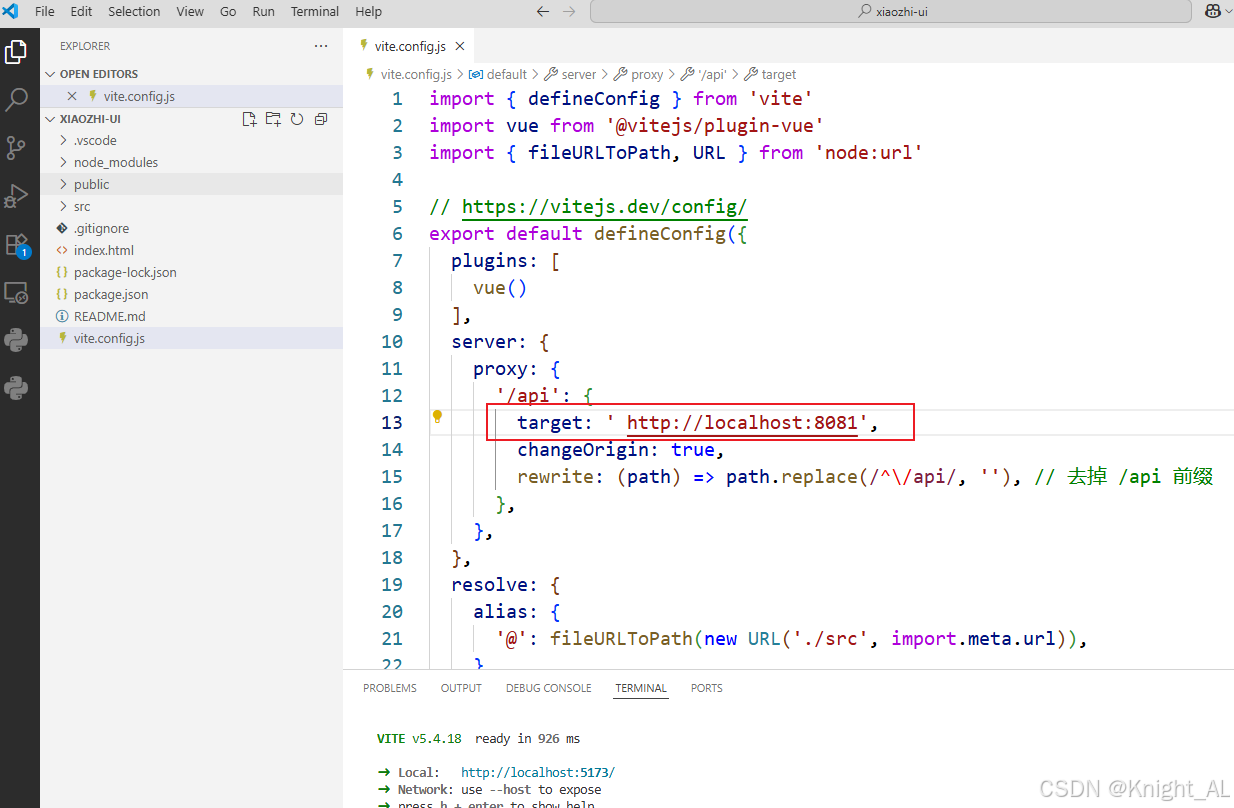Open the Edit menu
Viewport: 1234px width, 808px height.
pyautogui.click(x=81, y=12)
